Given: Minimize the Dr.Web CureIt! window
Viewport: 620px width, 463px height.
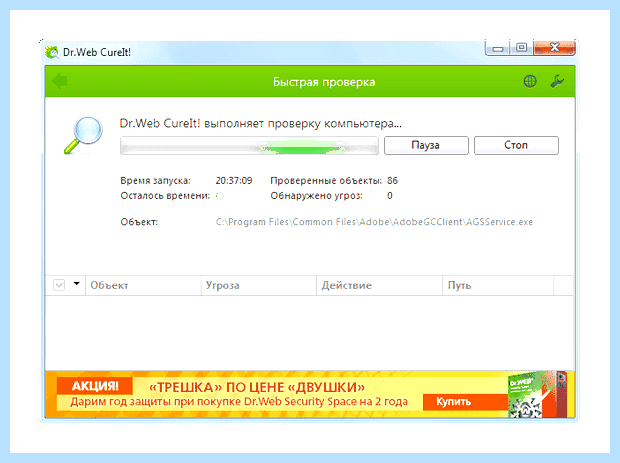Looking at the screenshot, I should coord(497,49).
